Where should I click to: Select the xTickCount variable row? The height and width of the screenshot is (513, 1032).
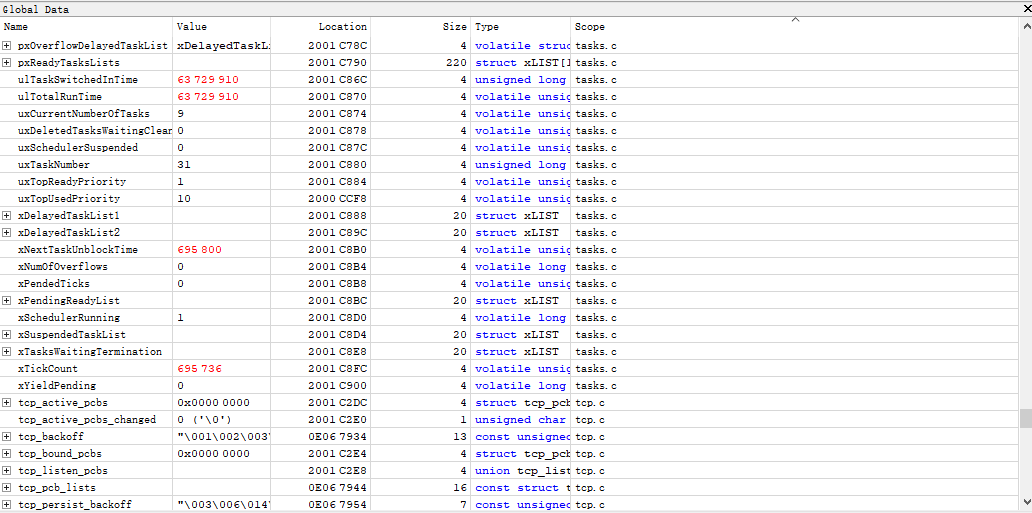(48, 369)
